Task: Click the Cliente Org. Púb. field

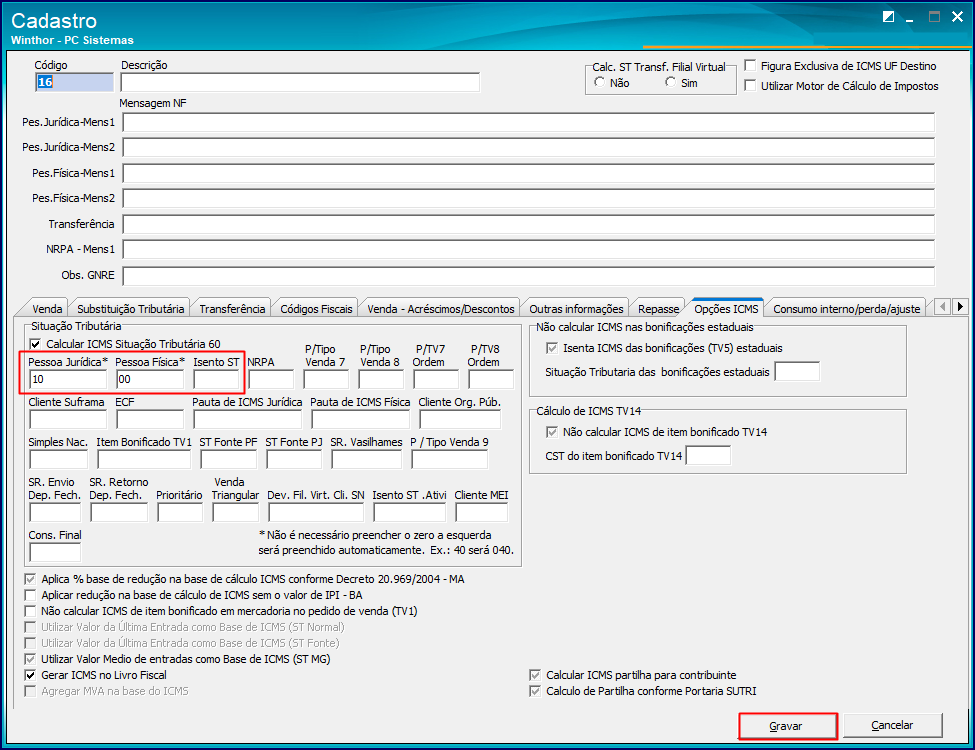Action: pyautogui.click(x=460, y=420)
